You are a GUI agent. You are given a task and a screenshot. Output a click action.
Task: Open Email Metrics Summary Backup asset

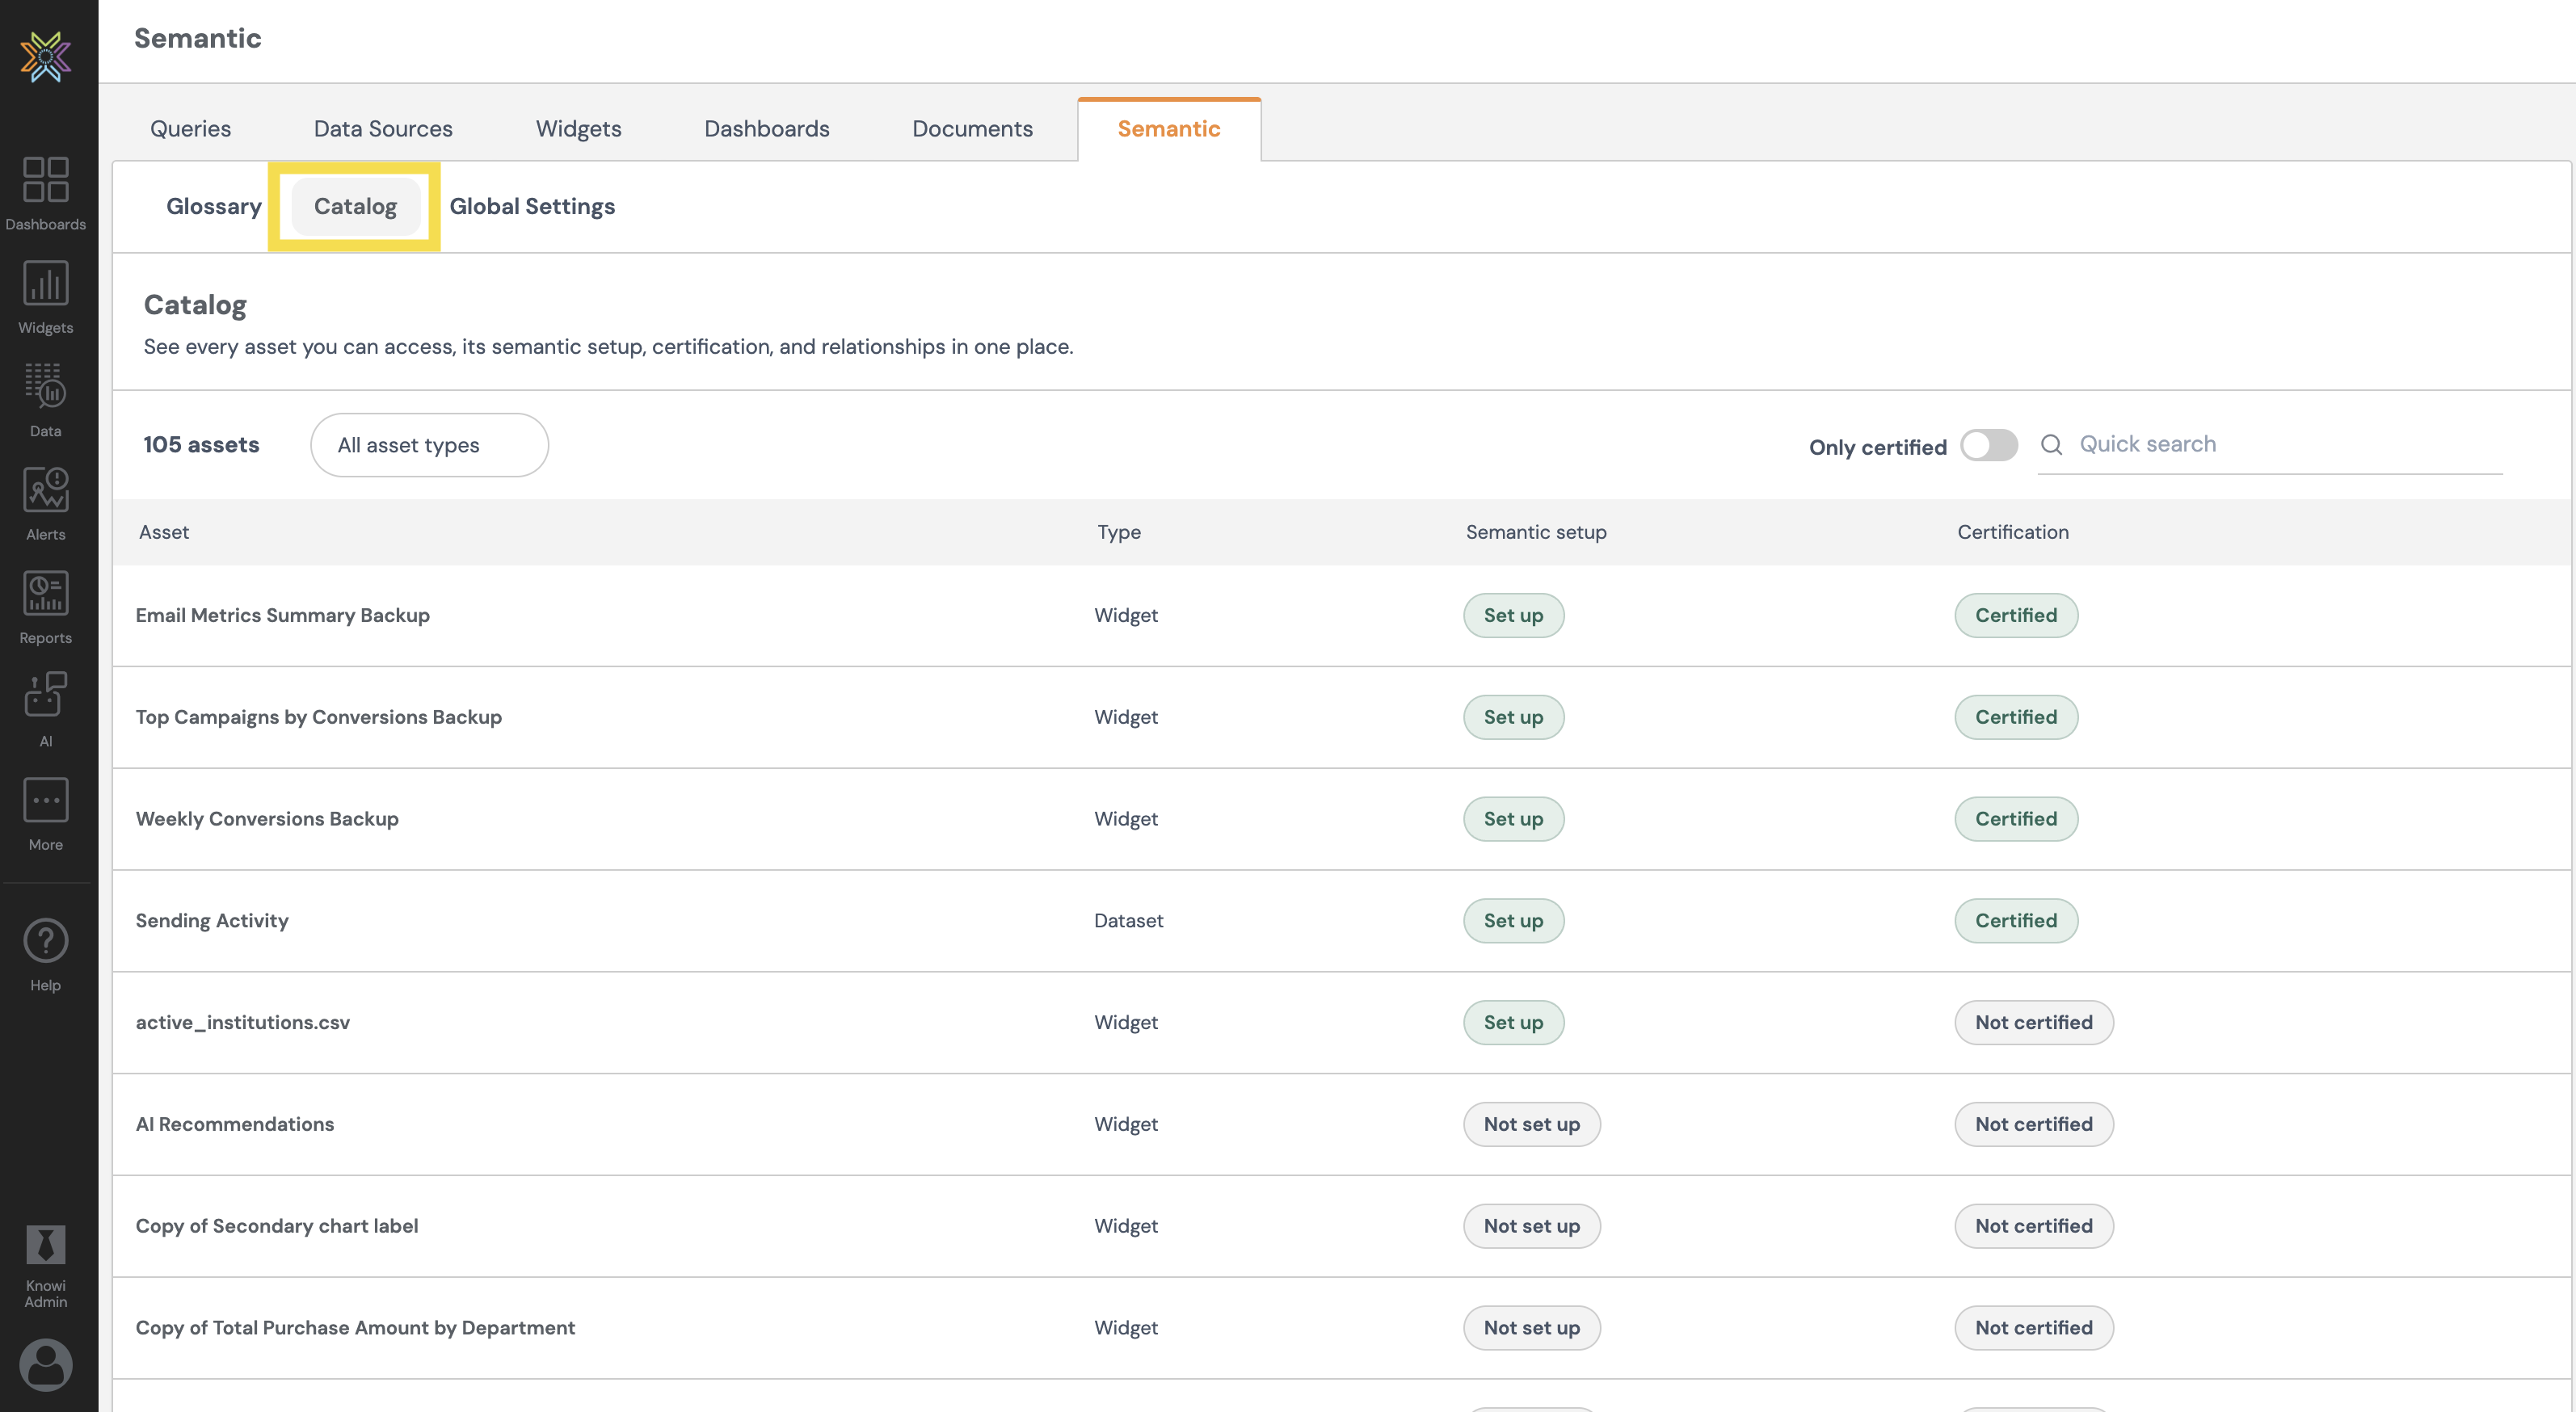point(283,615)
